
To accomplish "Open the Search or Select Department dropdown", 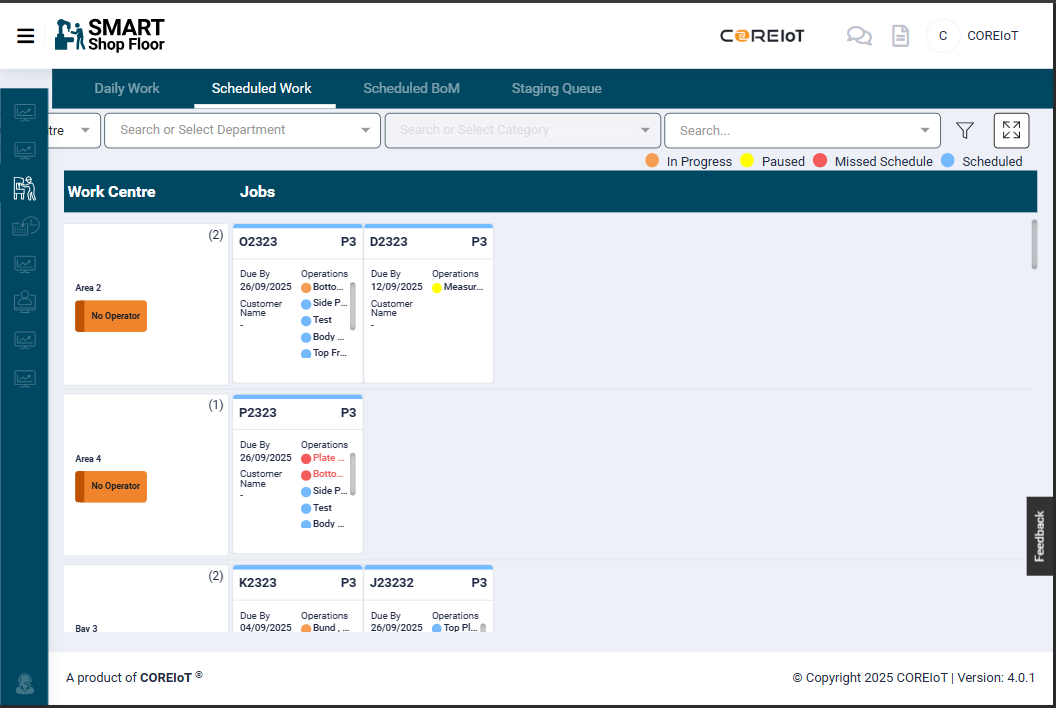I will [242, 130].
